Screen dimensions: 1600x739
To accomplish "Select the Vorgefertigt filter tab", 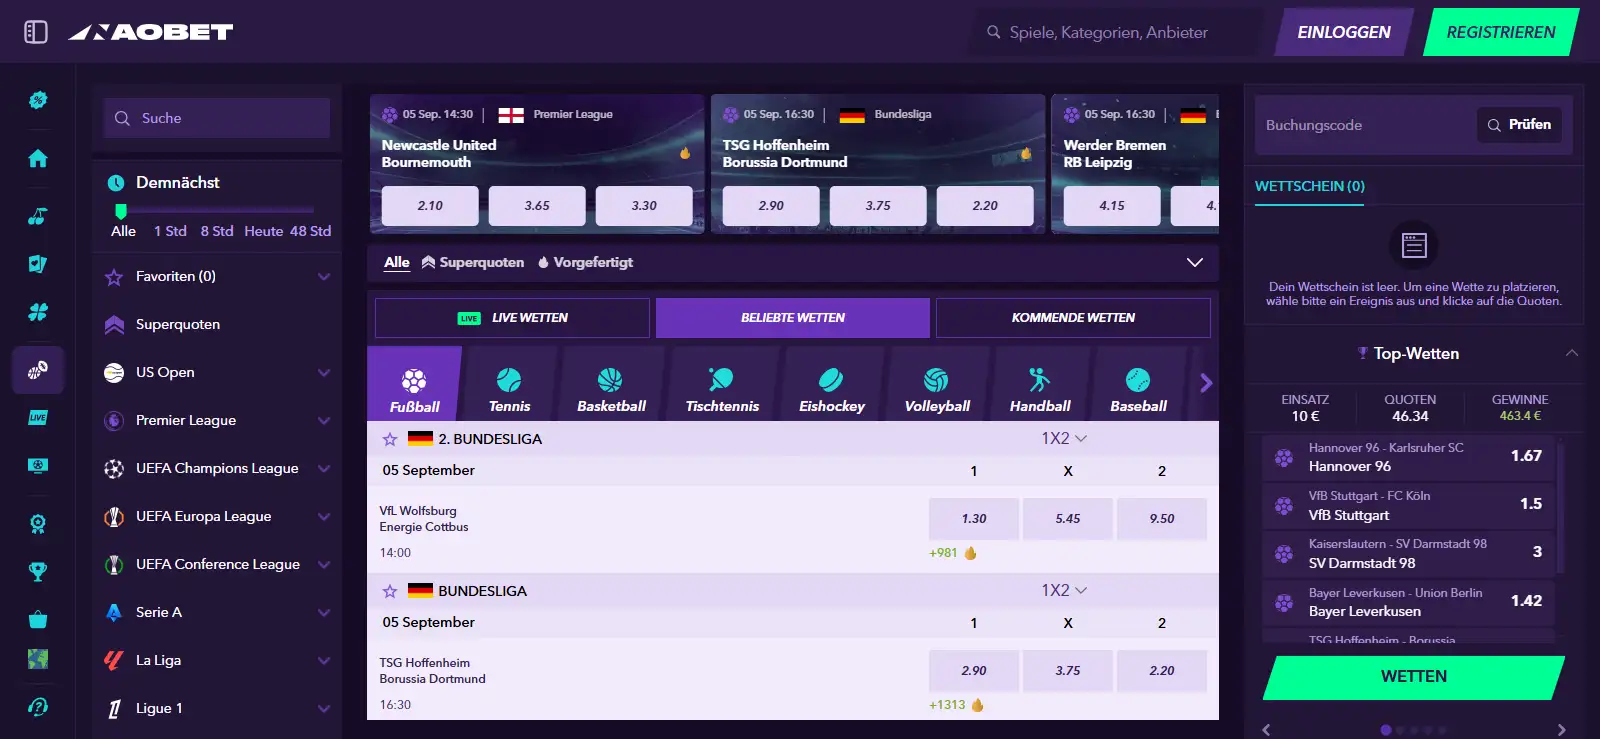I will (x=585, y=262).
